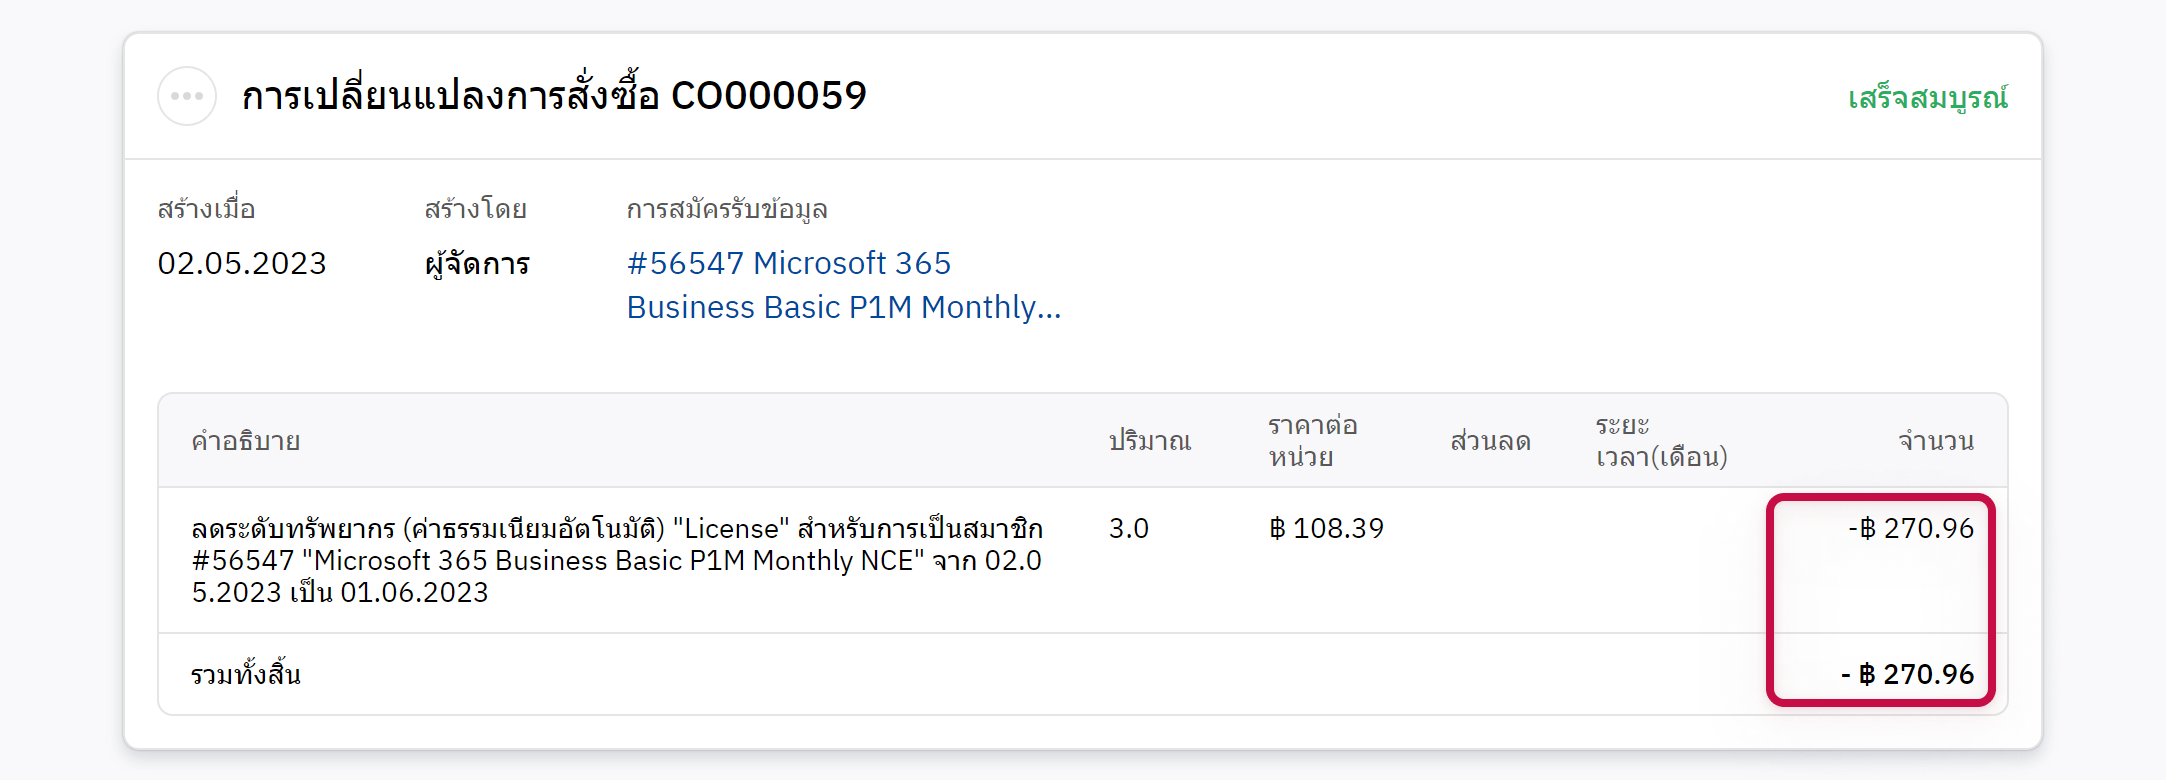Click the three-dots options icon beside order title

click(187, 96)
